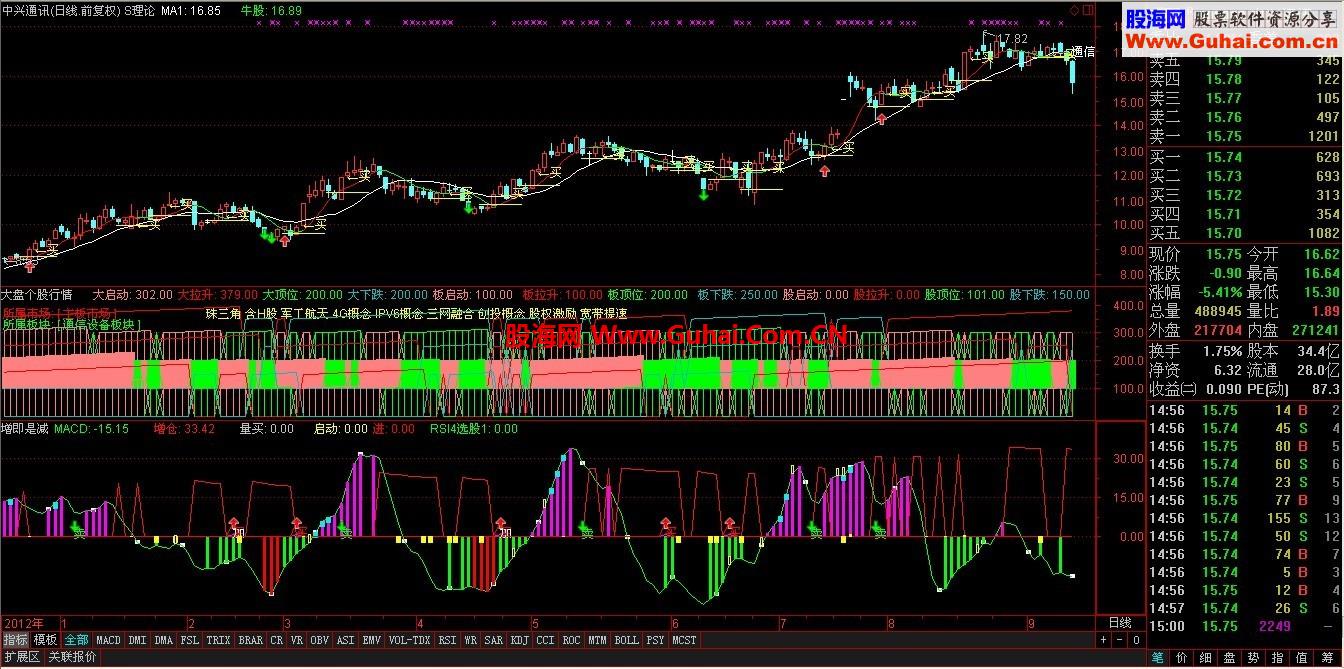Select the 全部 indicator tab

pyautogui.click(x=76, y=640)
